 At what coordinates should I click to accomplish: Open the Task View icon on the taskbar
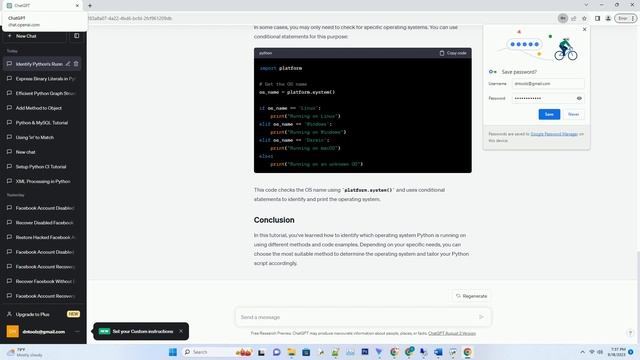coord(262,352)
